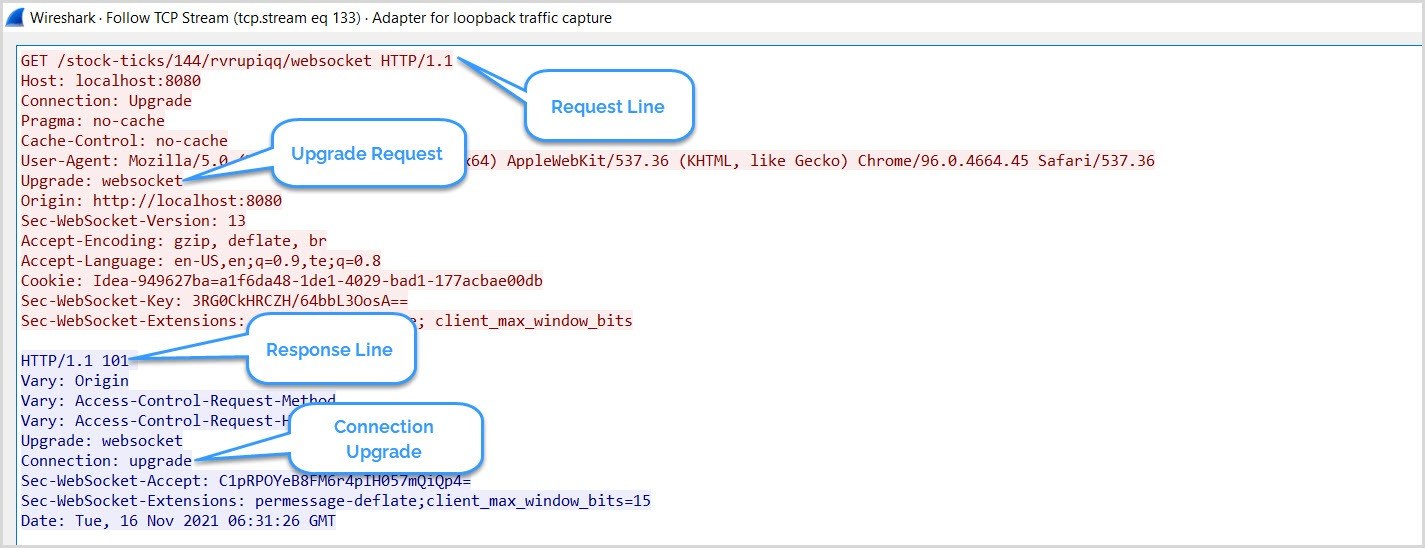Click the Accept-Encoding: gzip, deflate, br line
This screenshot has width=1425, height=548.
pyautogui.click(x=173, y=240)
